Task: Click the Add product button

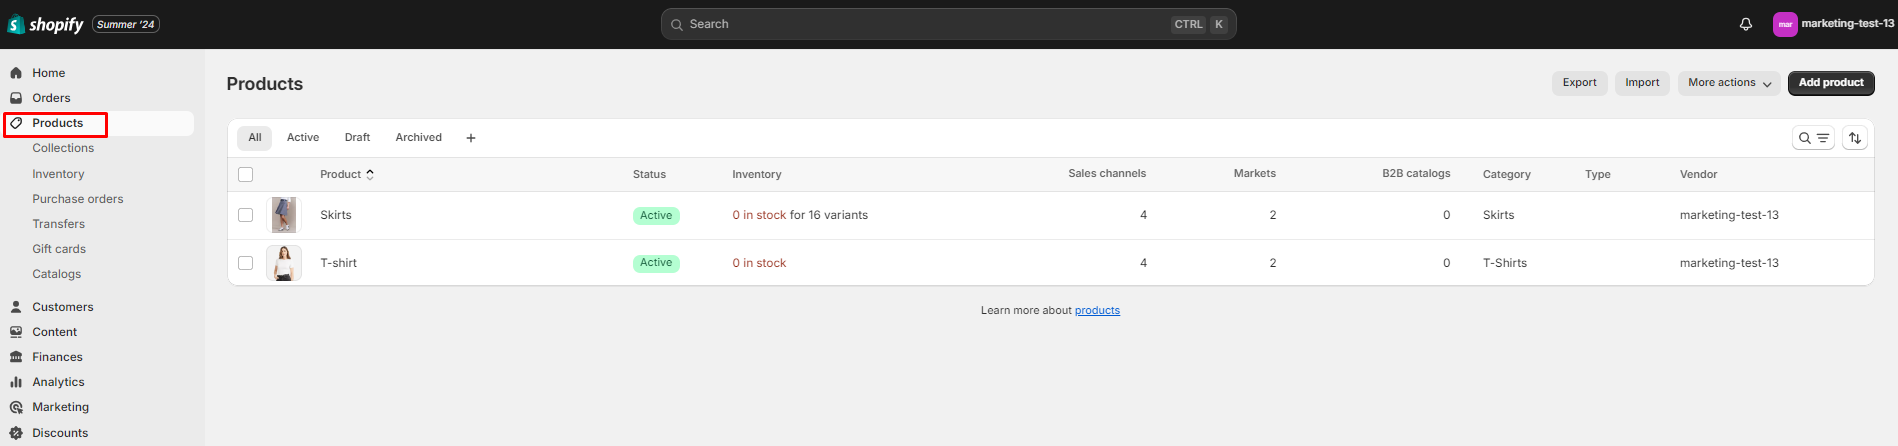Action: 1831,83
